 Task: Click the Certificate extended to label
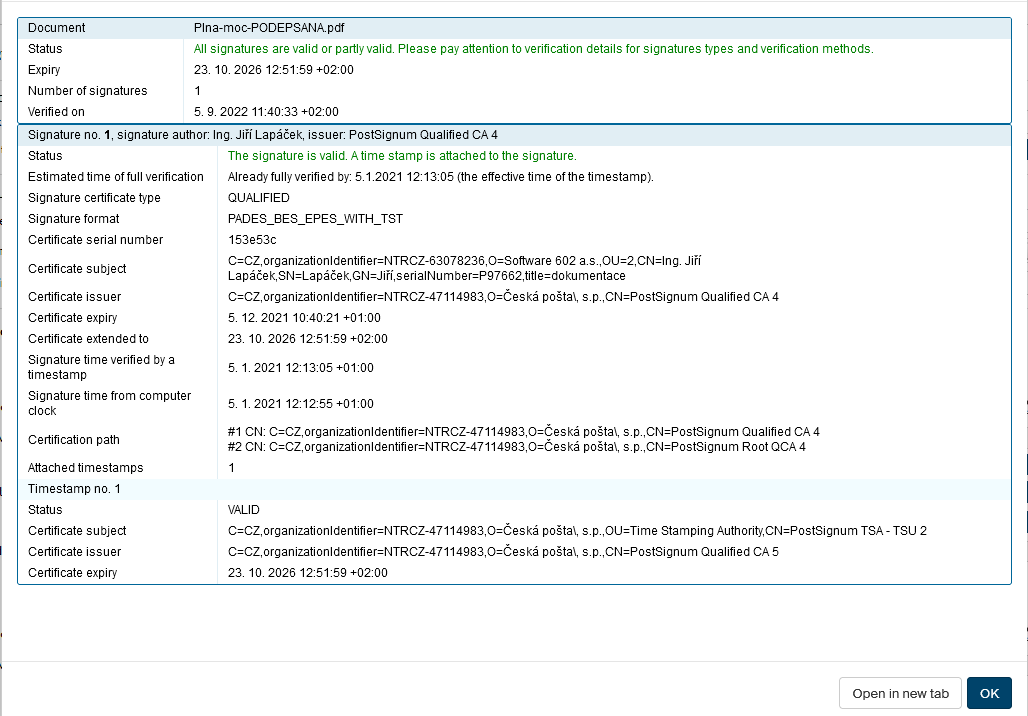[x=88, y=339]
